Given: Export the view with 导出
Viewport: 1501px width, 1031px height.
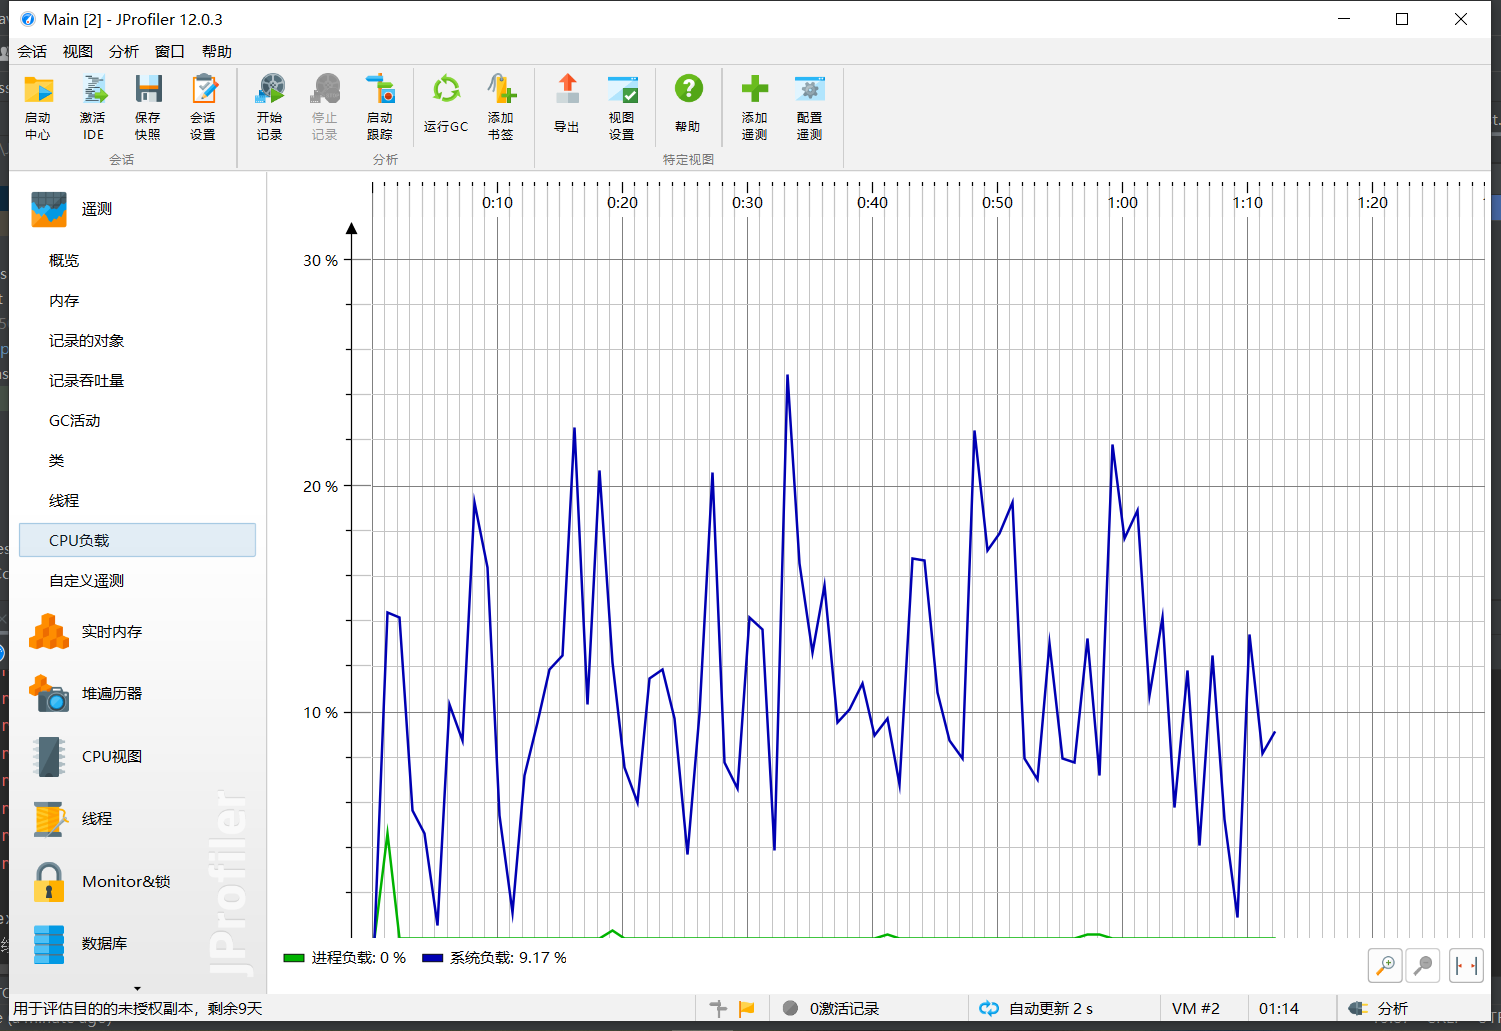Looking at the screenshot, I should [567, 104].
